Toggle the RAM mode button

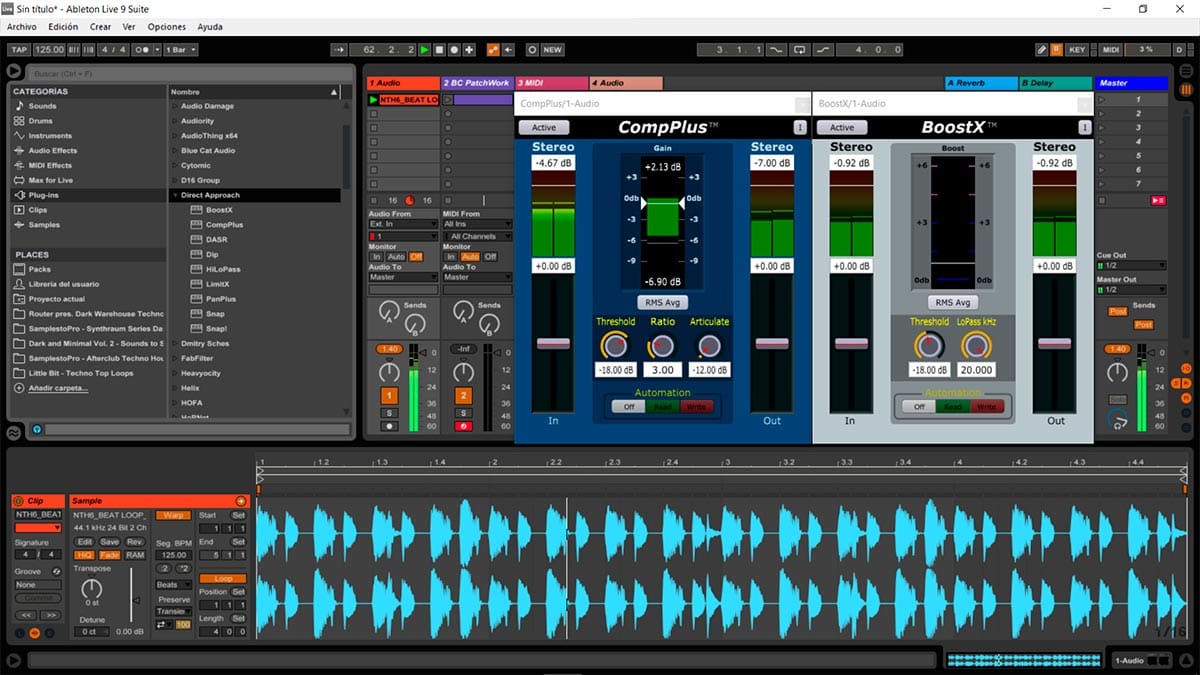pyautogui.click(x=135, y=555)
